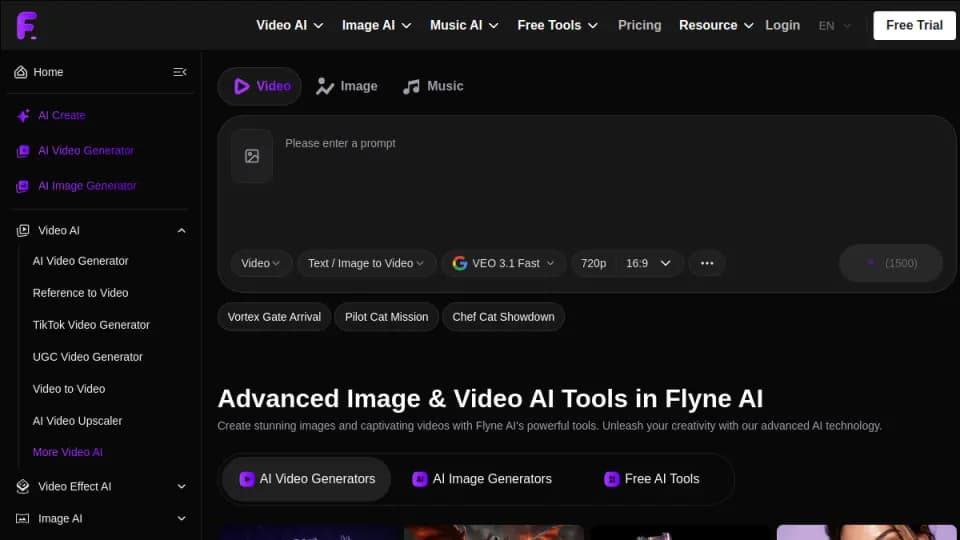The height and width of the screenshot is (540, 960).
Task: Open Video to Video in sidebar
Action: tap(69, 389)
